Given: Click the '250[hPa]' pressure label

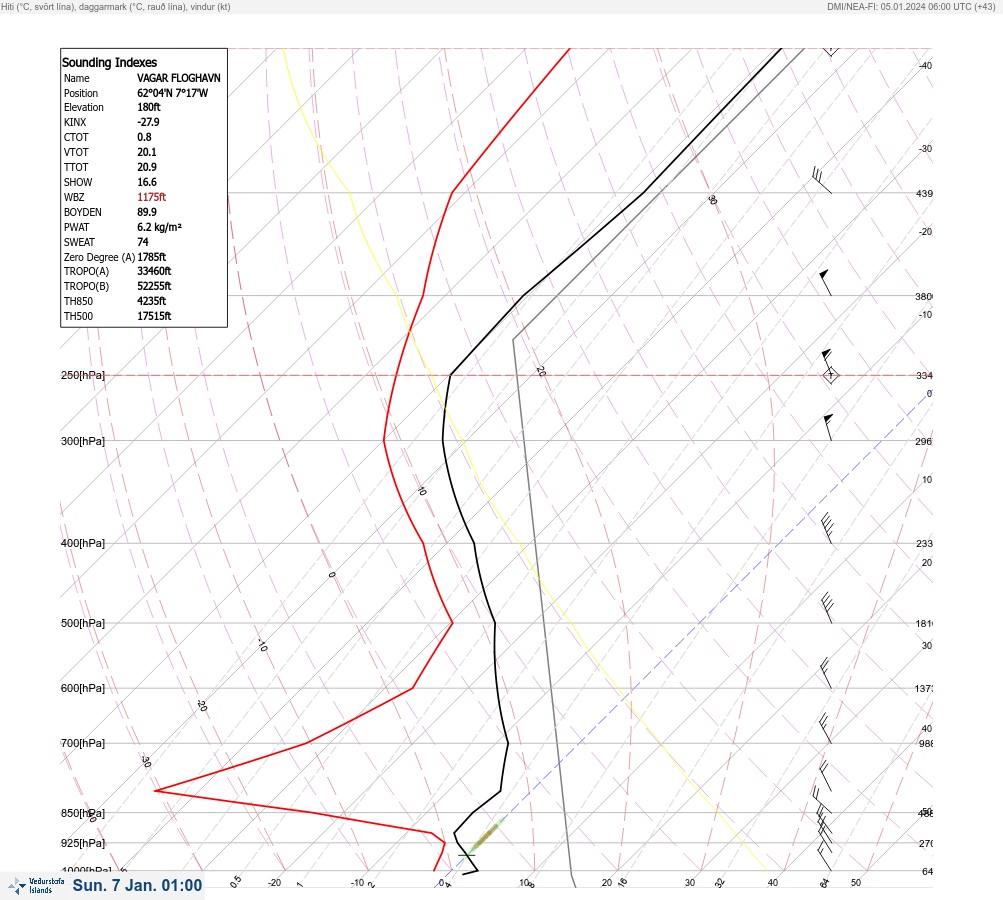Looking at the screenshot, I should (x=83, y=375).
